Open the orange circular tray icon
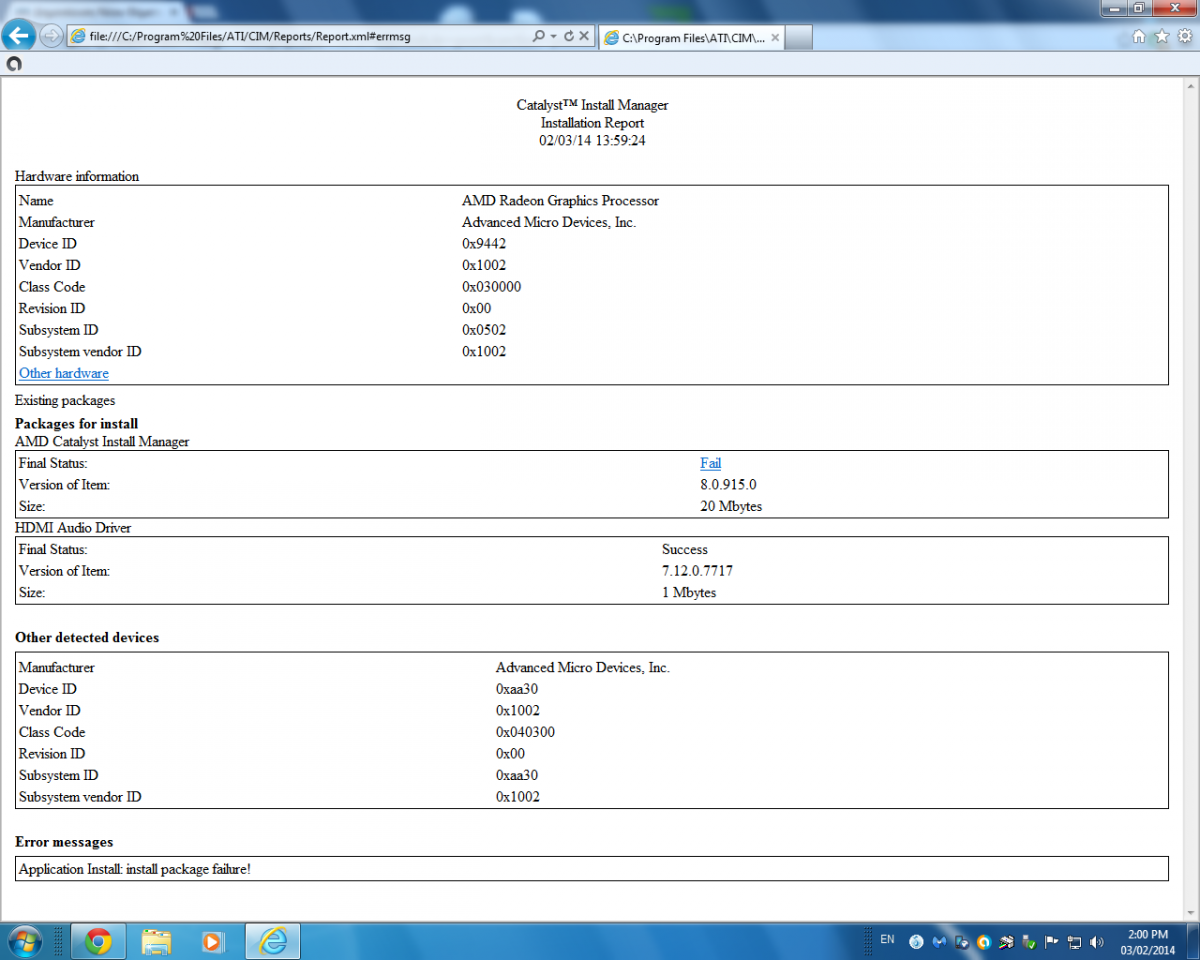This screenshot has width=1200, height=960. 984,941
